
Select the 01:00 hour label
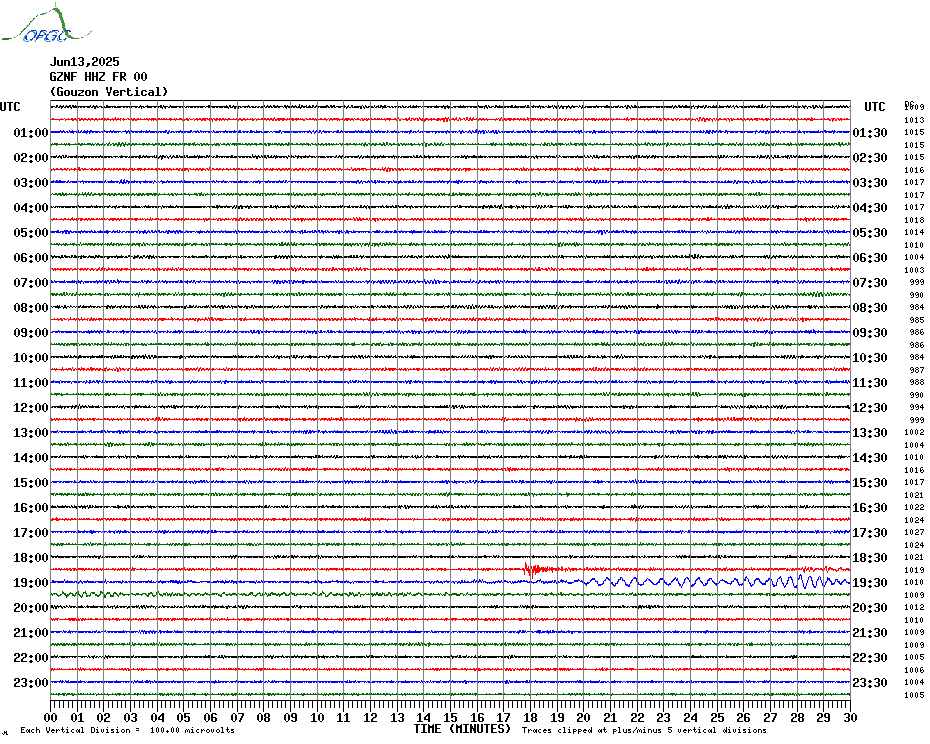point(31,132)
